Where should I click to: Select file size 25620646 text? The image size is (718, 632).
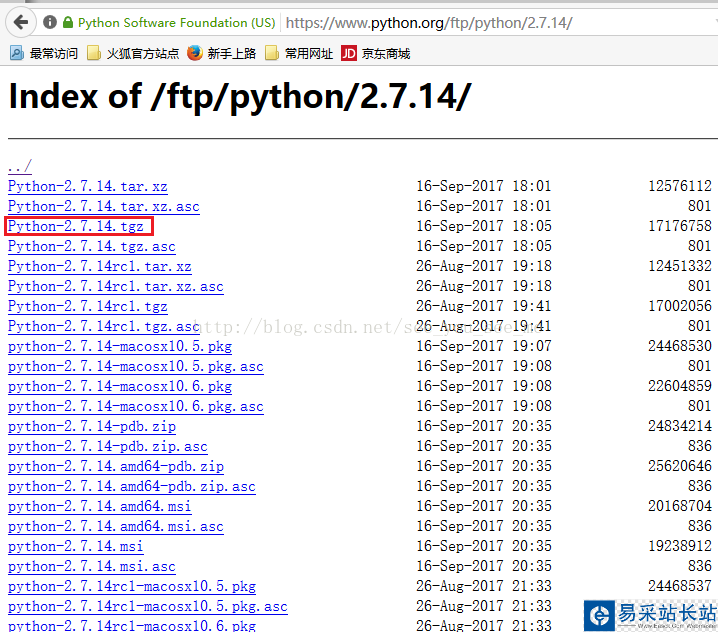pyautogui.click(x=680, y=466)
